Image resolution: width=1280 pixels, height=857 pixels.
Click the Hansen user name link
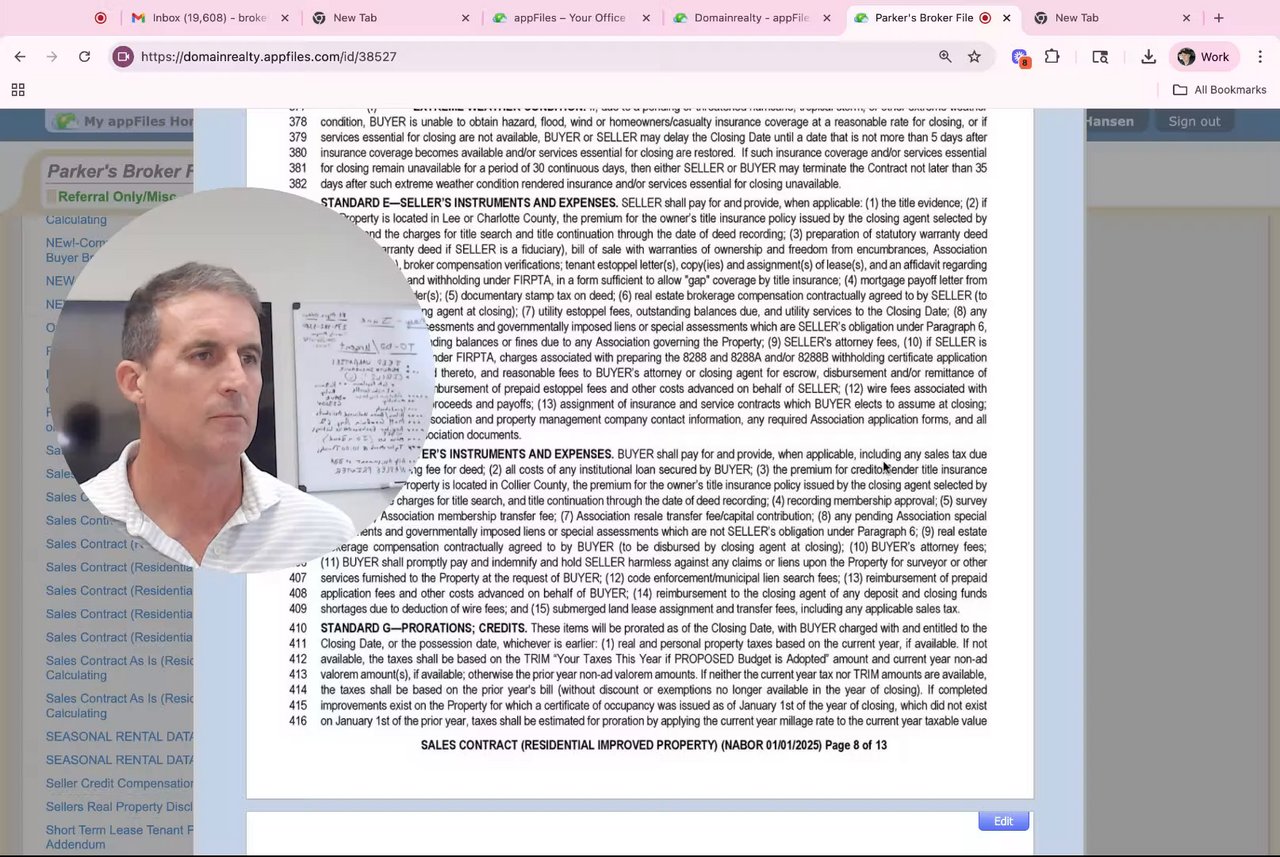pos(1109,121)
